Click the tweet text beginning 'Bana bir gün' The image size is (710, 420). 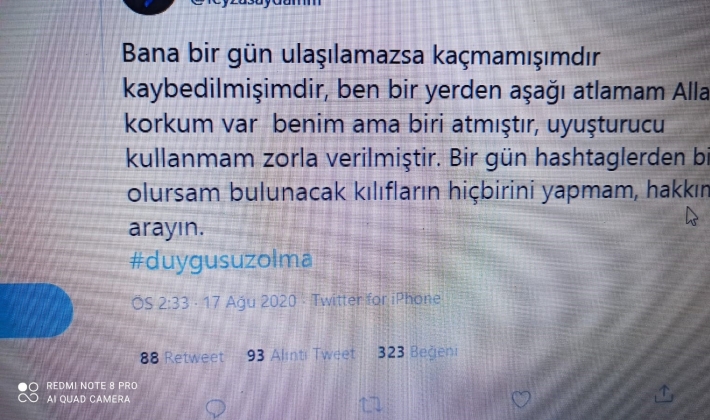click(x=416, y=140)
